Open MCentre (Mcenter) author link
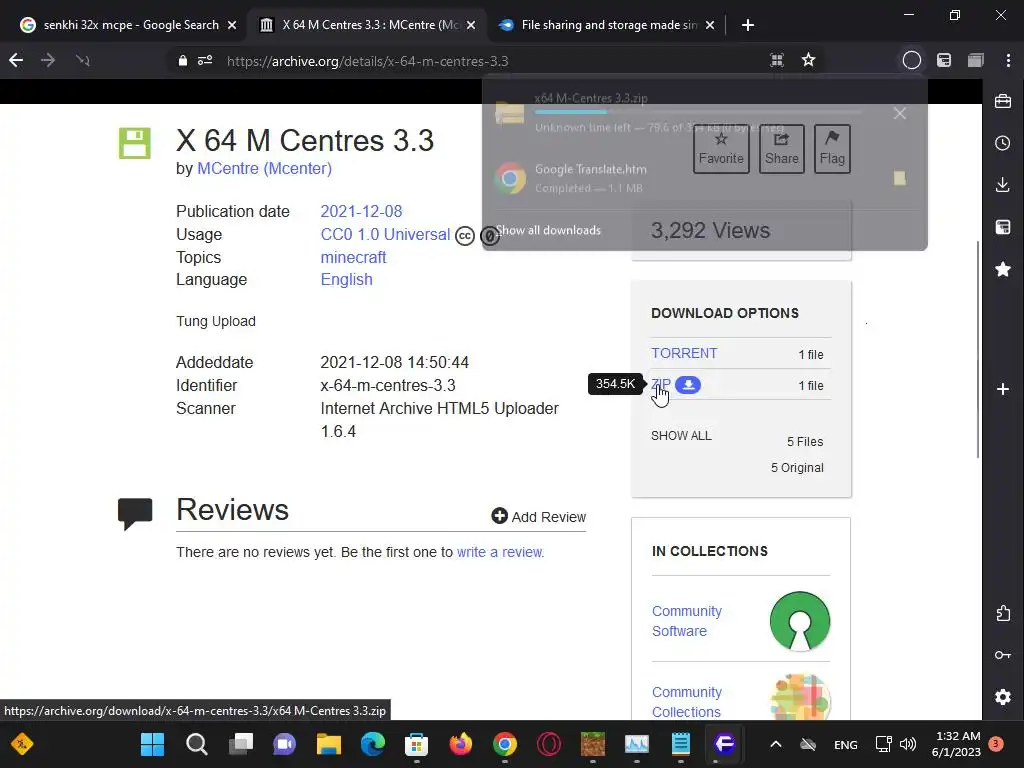This screenshot has width=1024, height=768. (264, 168)
